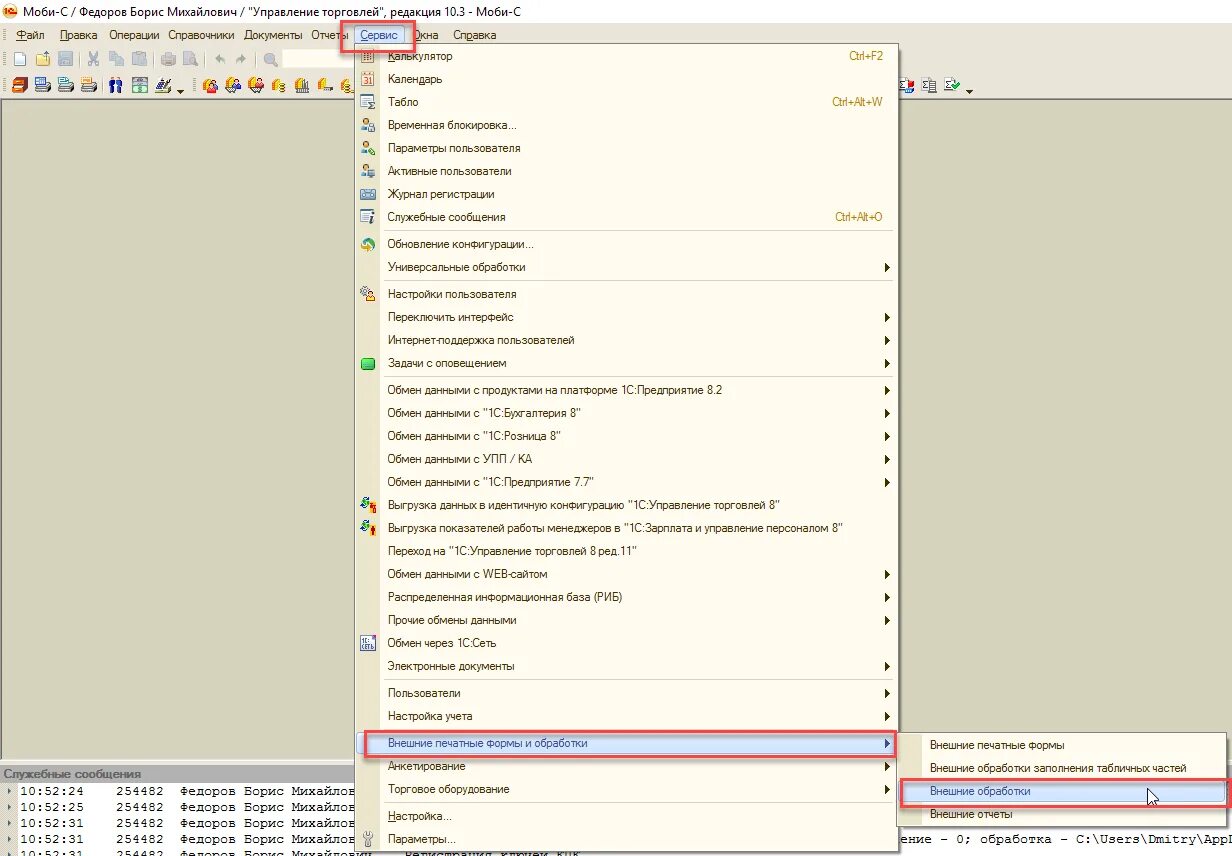Select Внешние отчеты submenu item
Viewport: 1232px width, 856px height.
click(1063, 814)
